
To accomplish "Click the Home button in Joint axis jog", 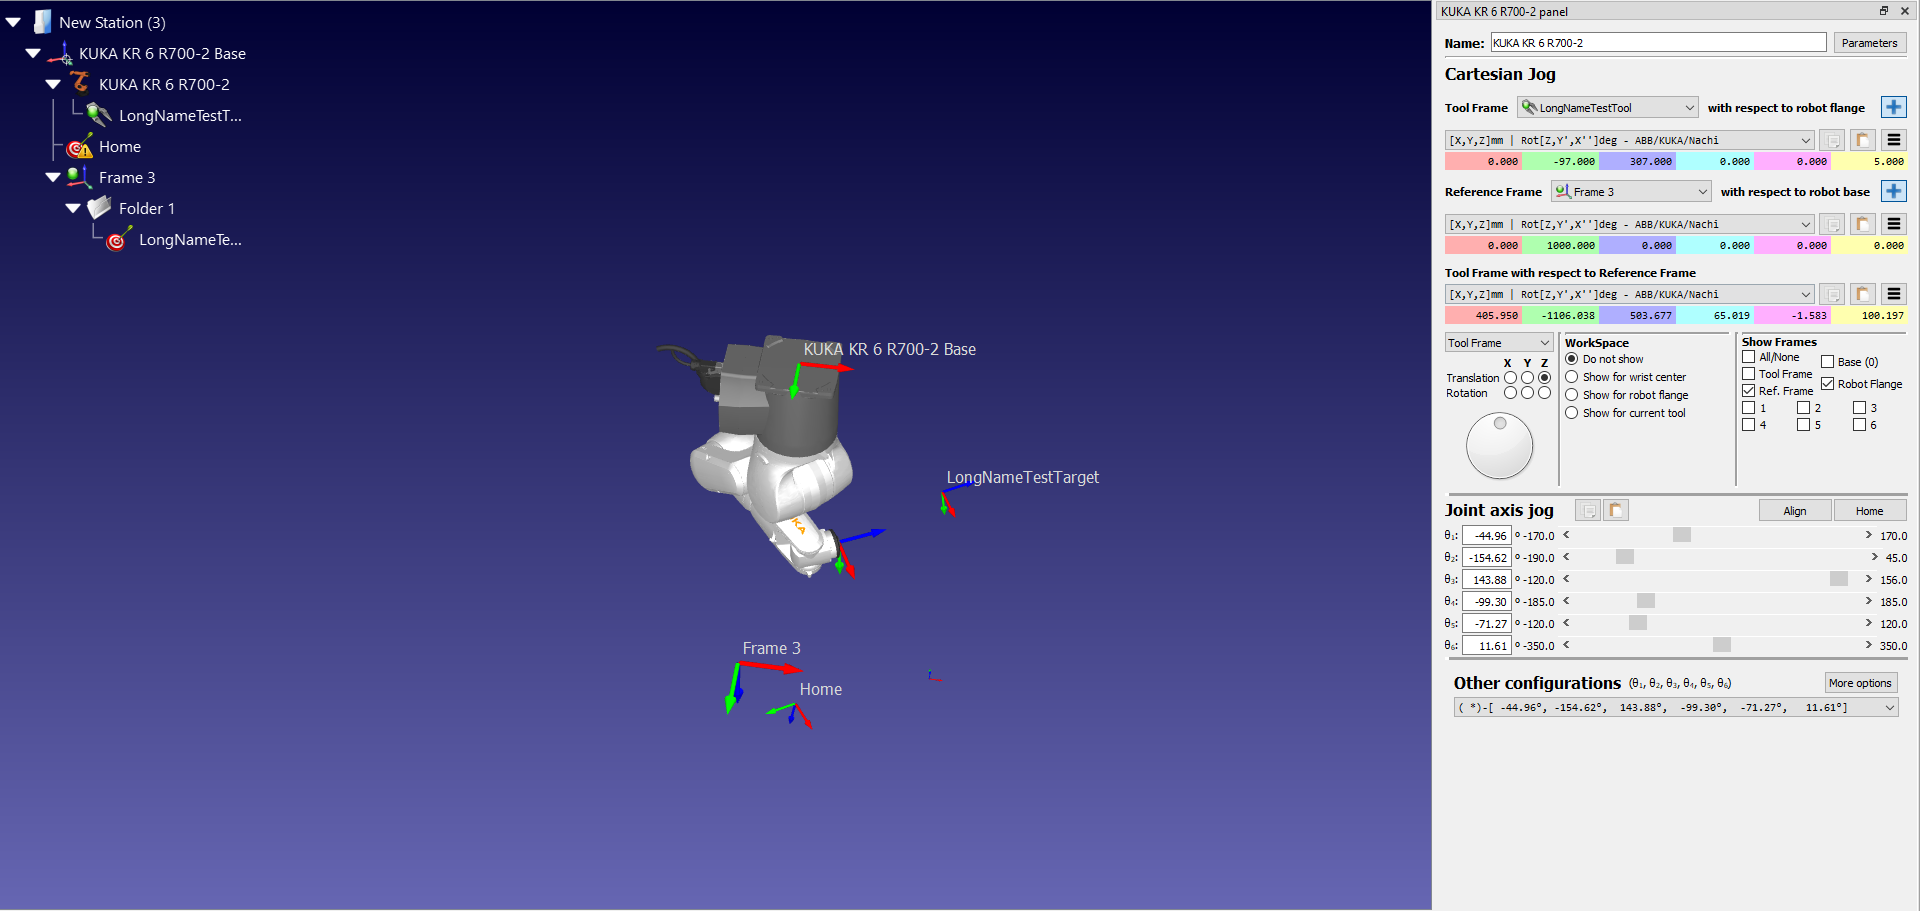I will coord(1869,510).
